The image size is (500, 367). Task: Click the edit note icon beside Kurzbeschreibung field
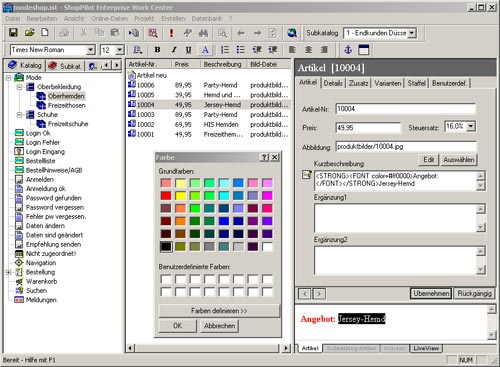pyautogui.click(x=307, y=175)
